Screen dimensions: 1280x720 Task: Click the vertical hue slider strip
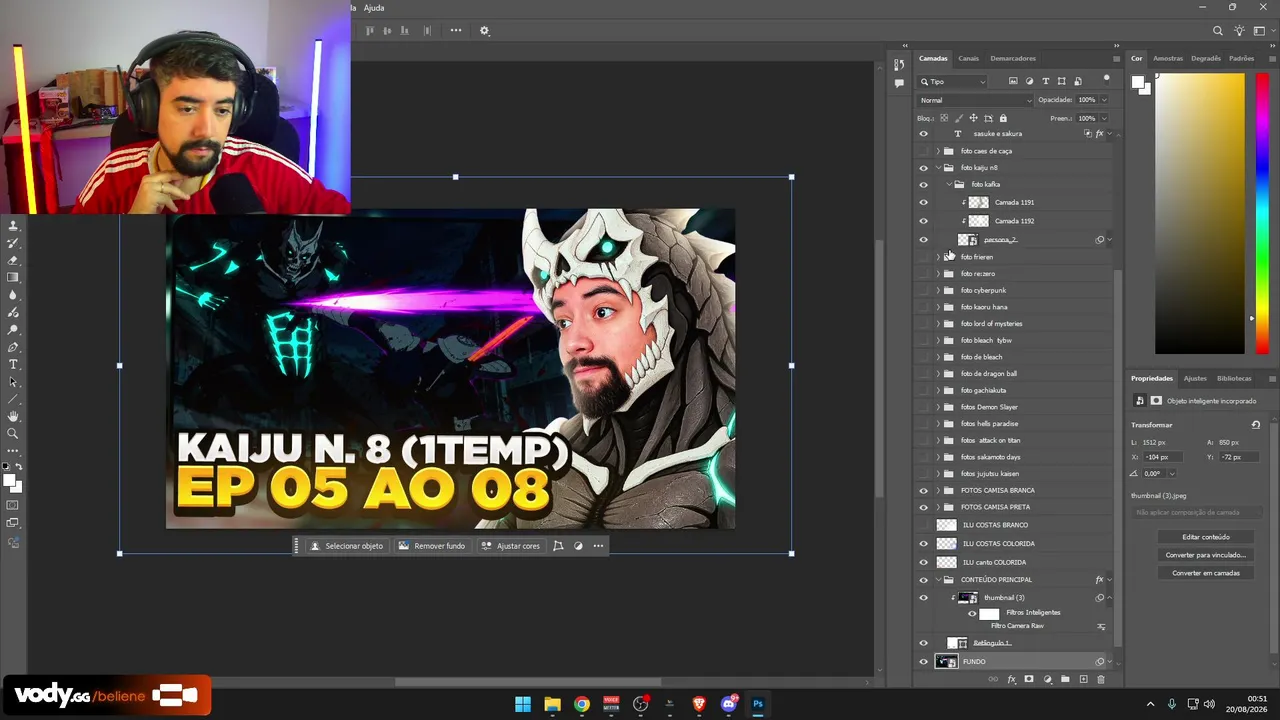click(x=1262, y=214)
